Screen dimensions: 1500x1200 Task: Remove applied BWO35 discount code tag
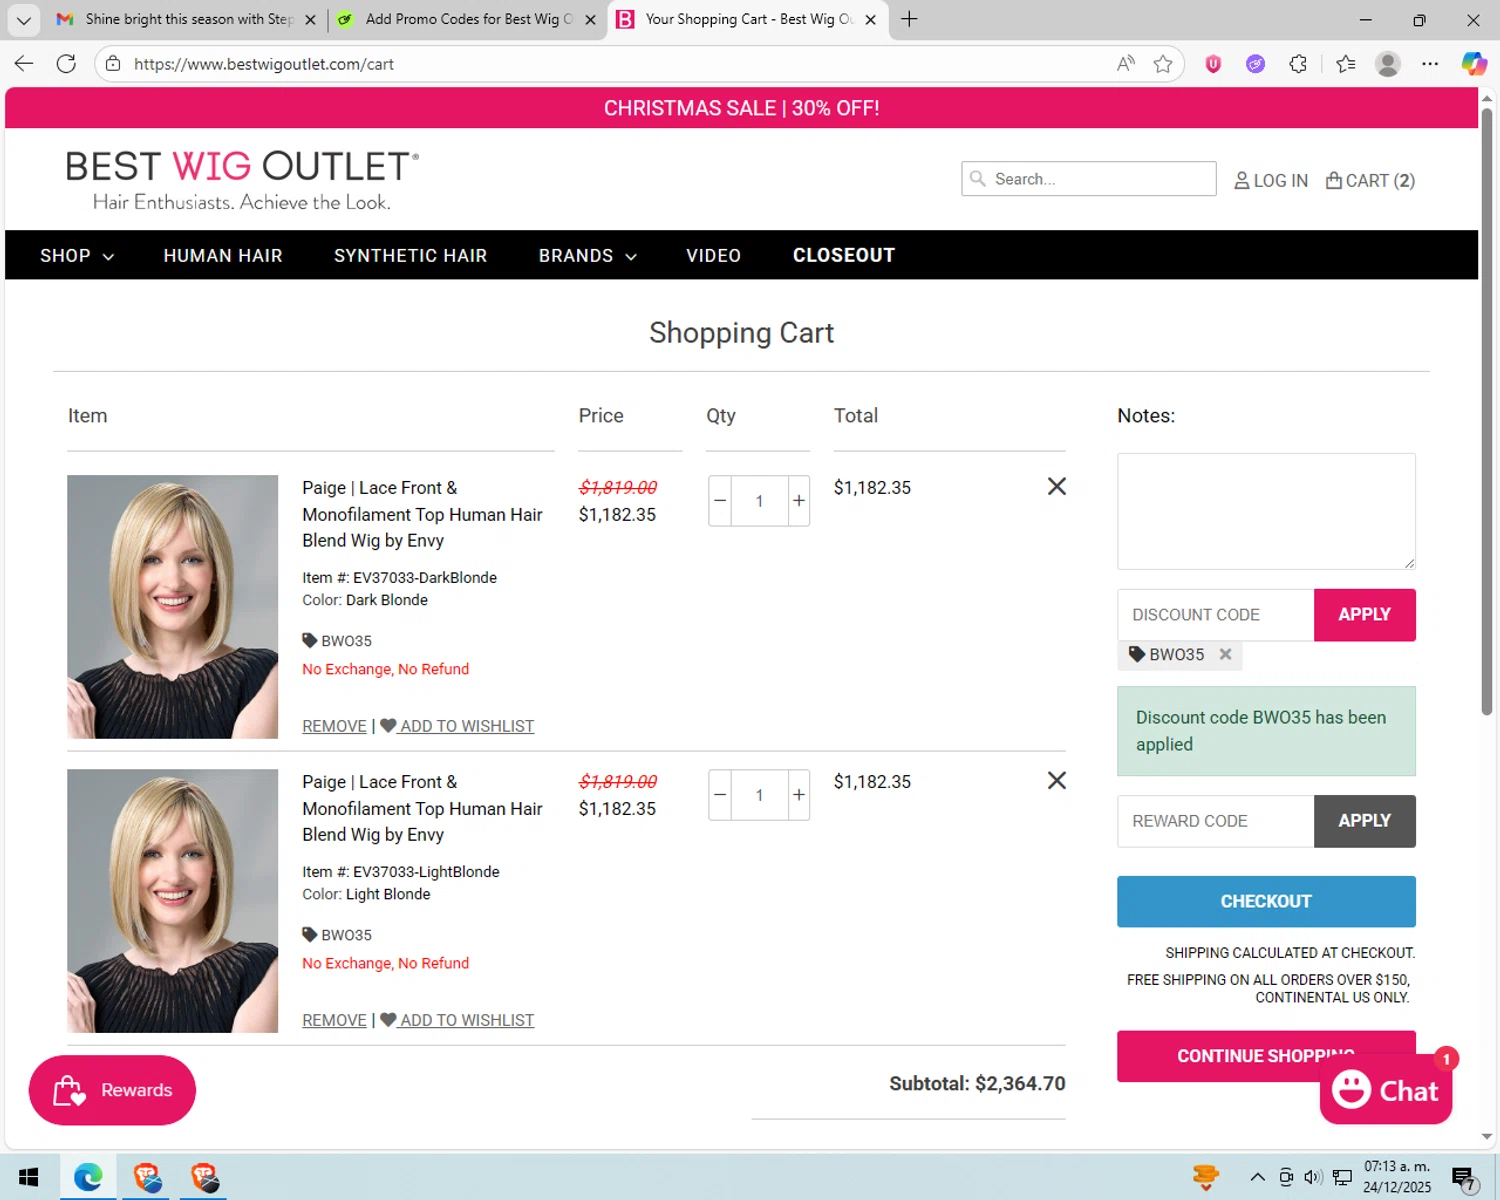[x=1225, y=654]
